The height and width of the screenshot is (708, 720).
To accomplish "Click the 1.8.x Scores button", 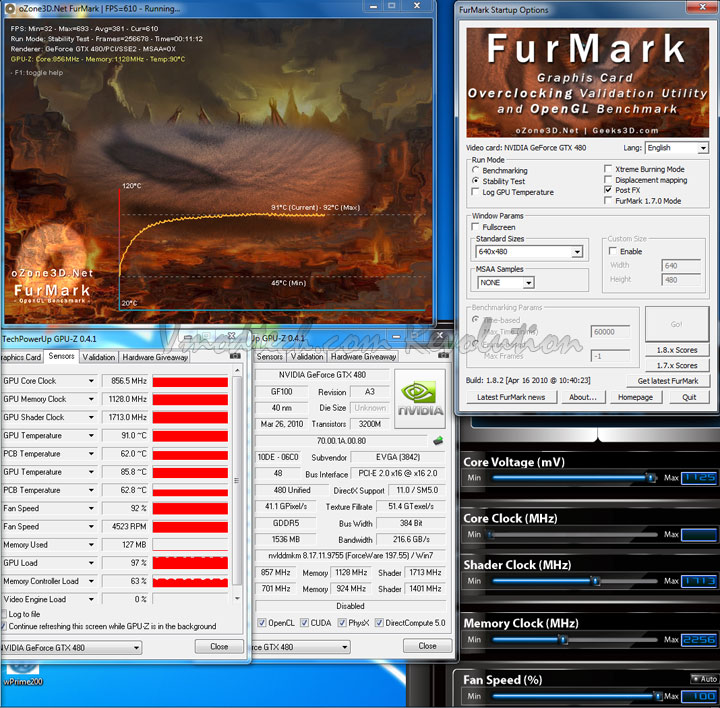I will (x=676, y=350).
